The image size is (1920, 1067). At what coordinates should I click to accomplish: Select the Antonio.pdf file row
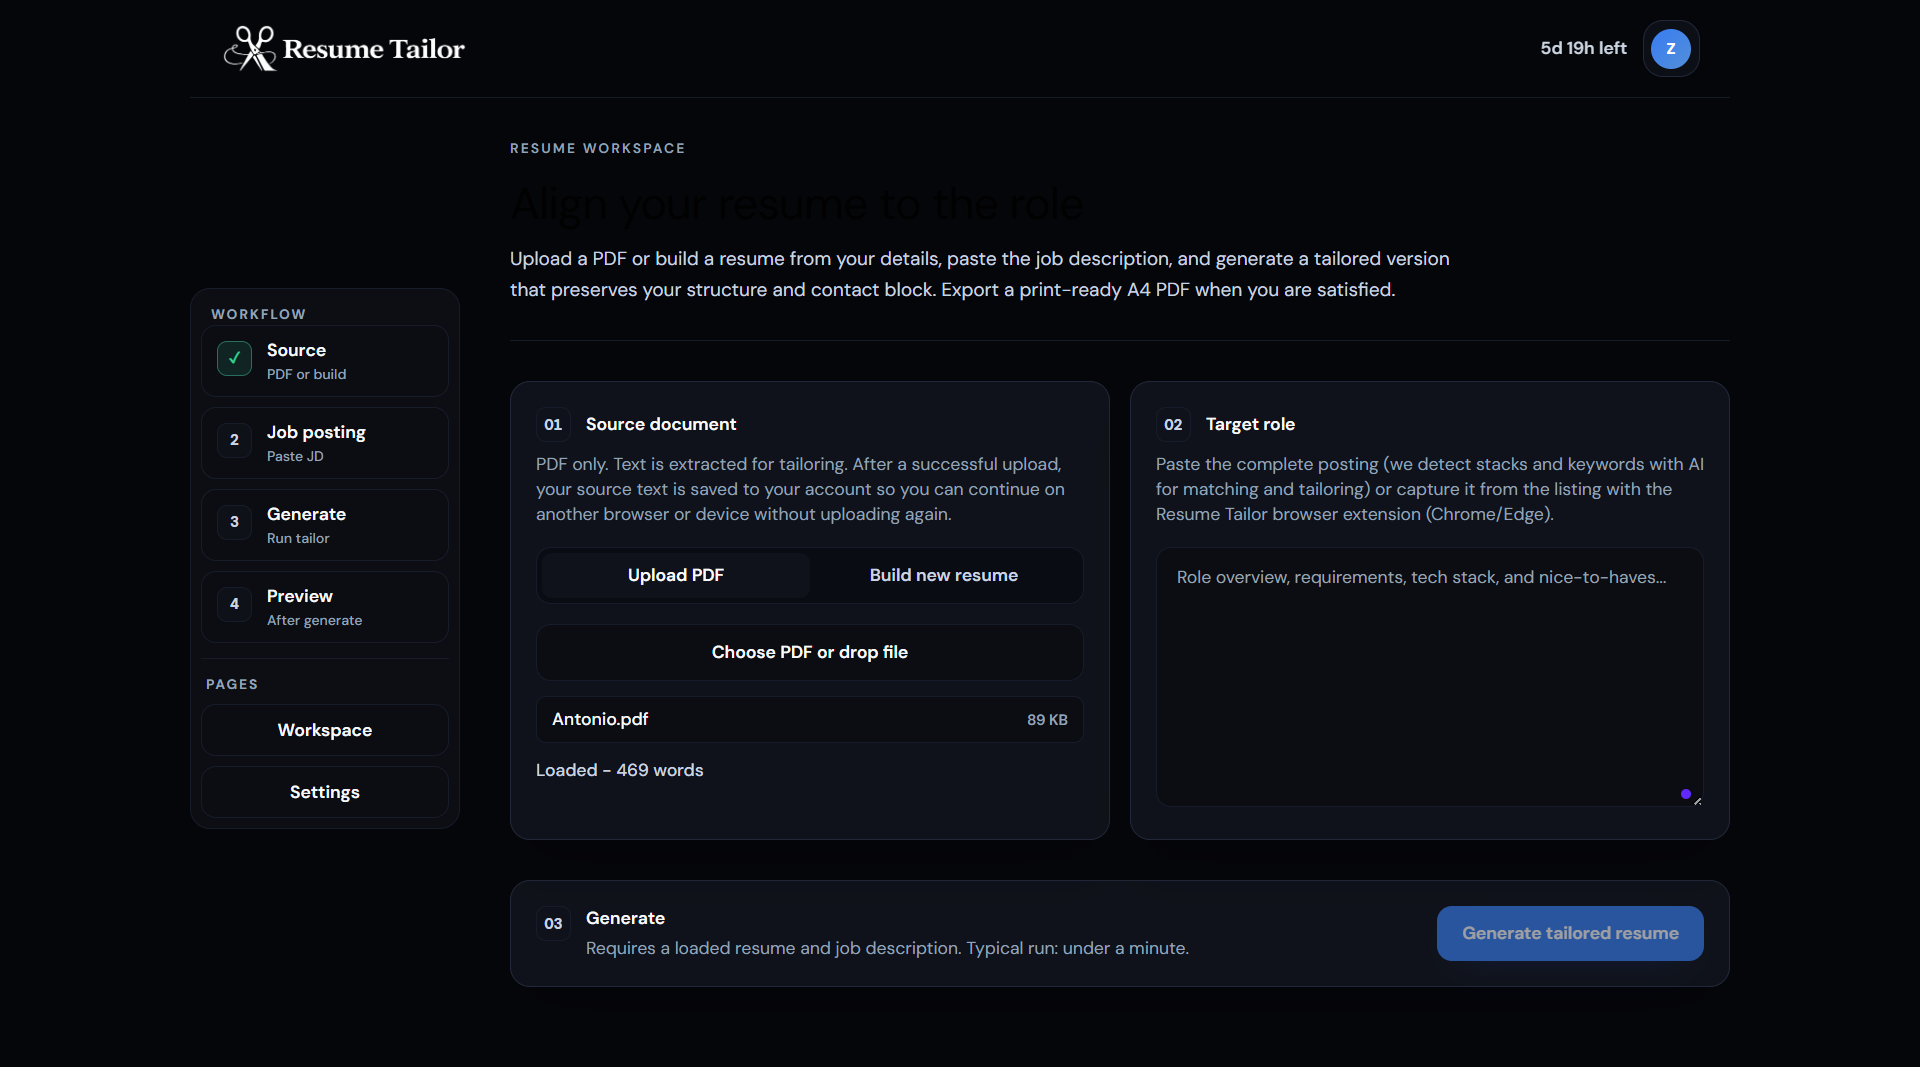[x=810, y=719]
